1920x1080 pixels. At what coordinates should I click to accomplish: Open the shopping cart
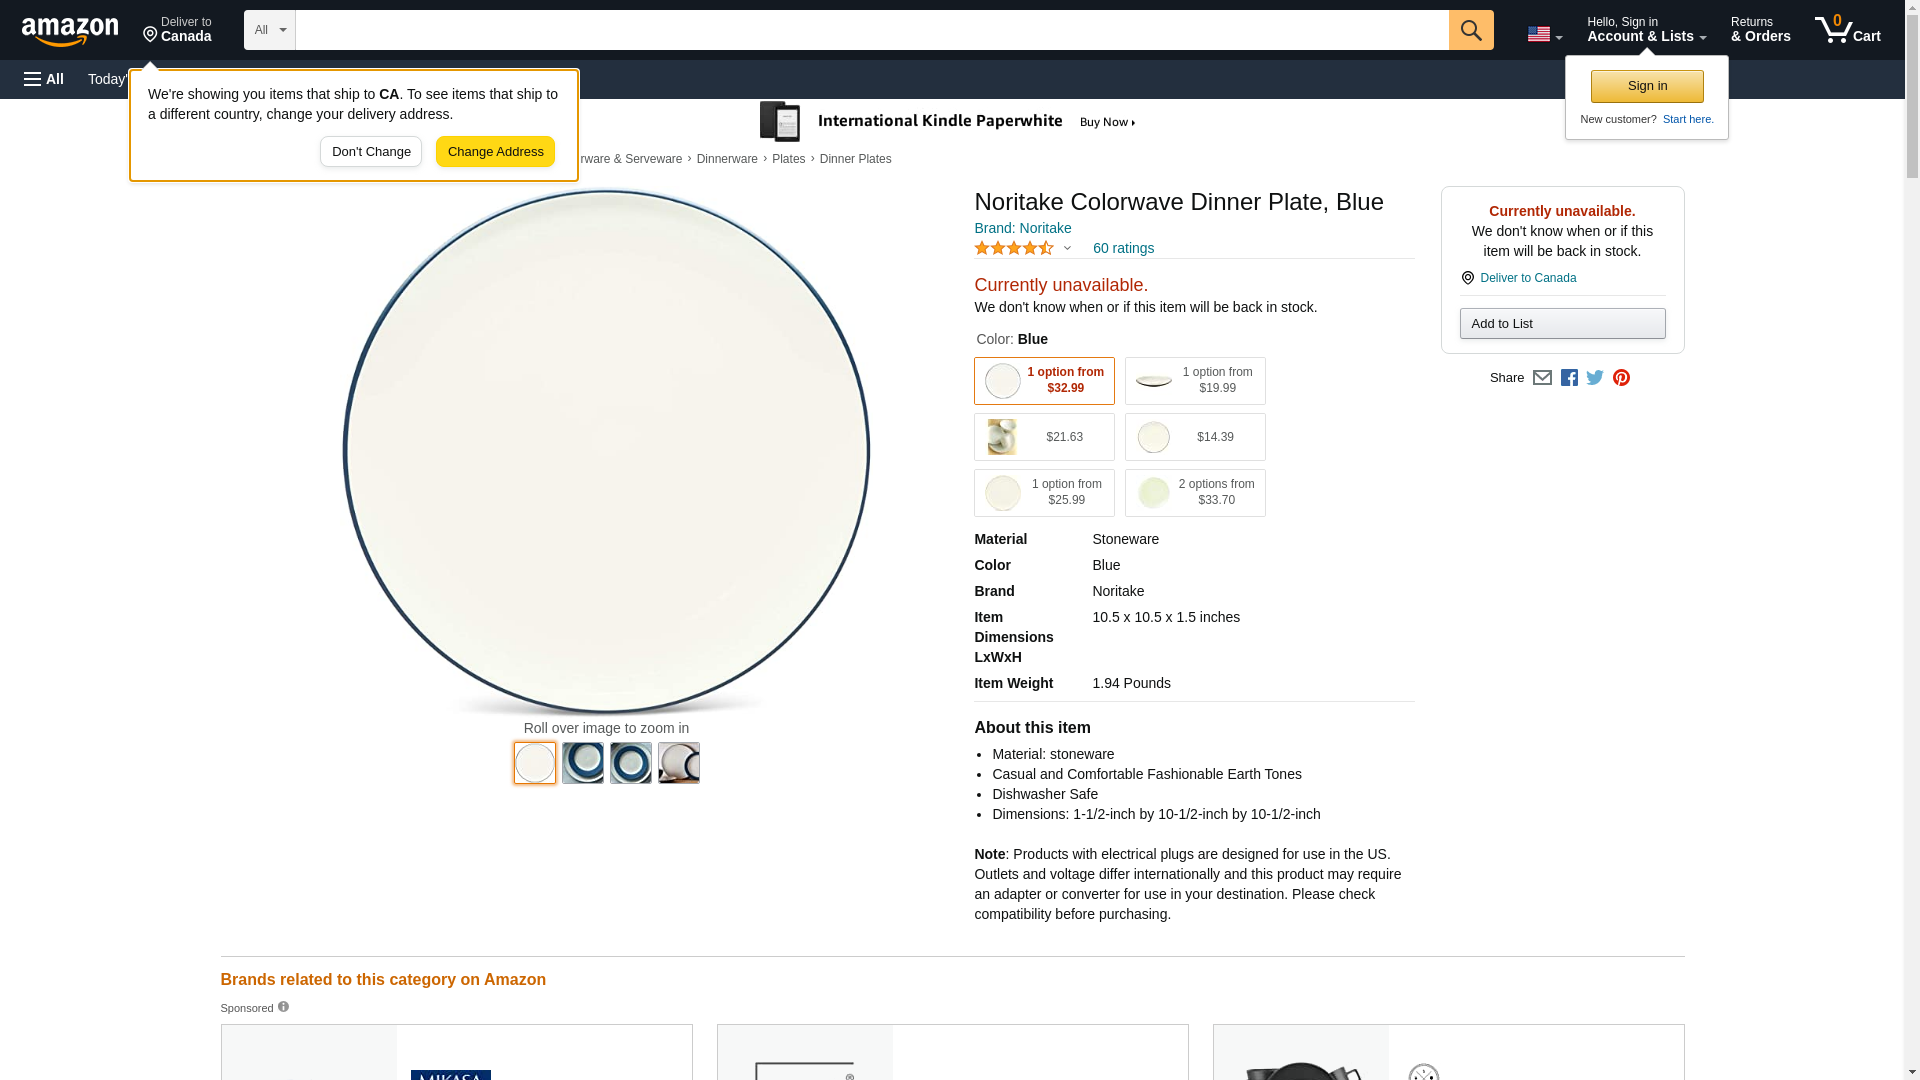click(1847, 30)
